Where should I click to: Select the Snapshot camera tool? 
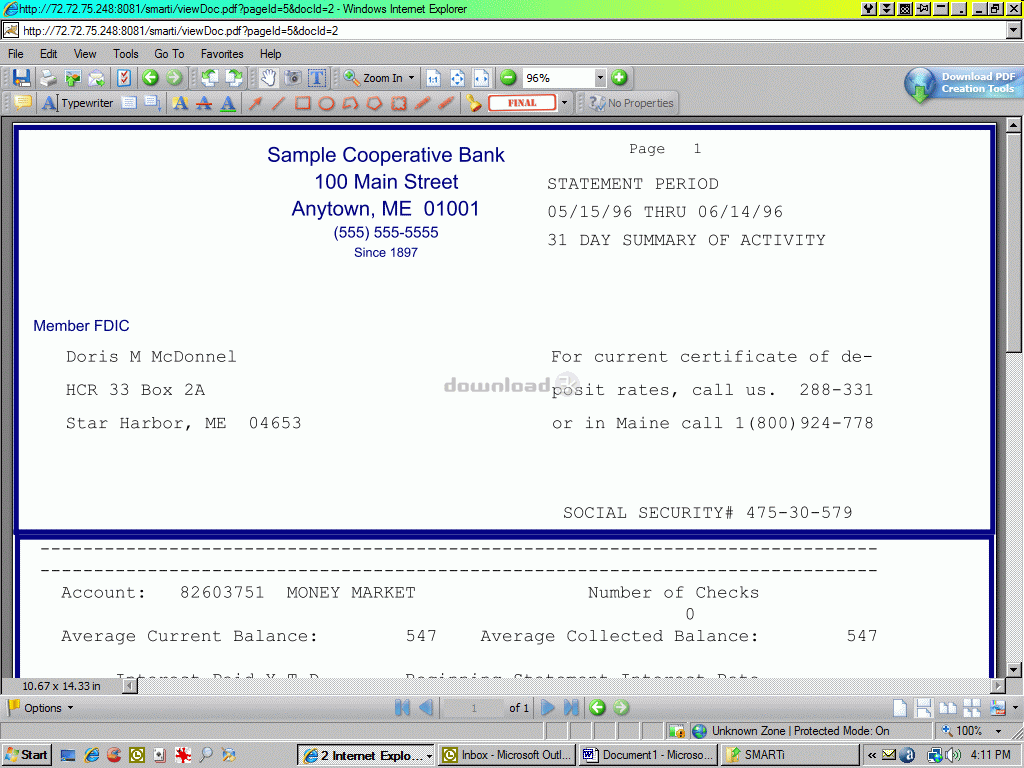click(x=293, y=78)
